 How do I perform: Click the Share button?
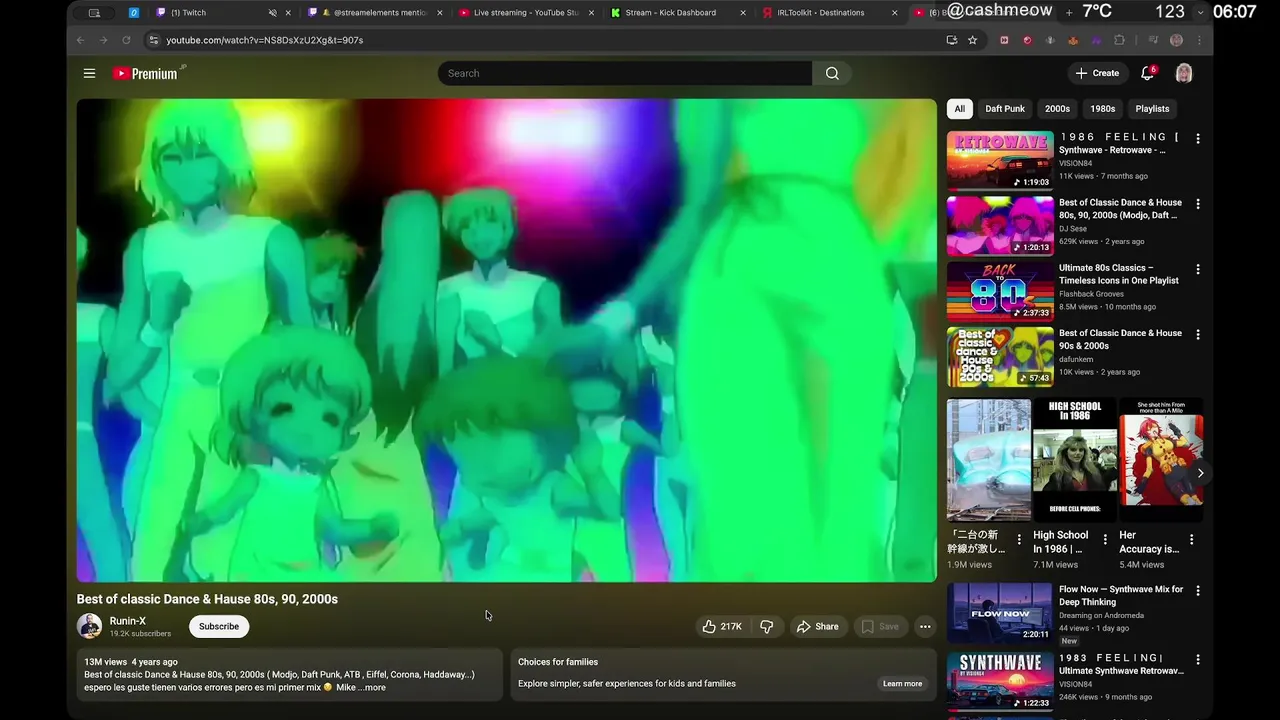(817, 626)
